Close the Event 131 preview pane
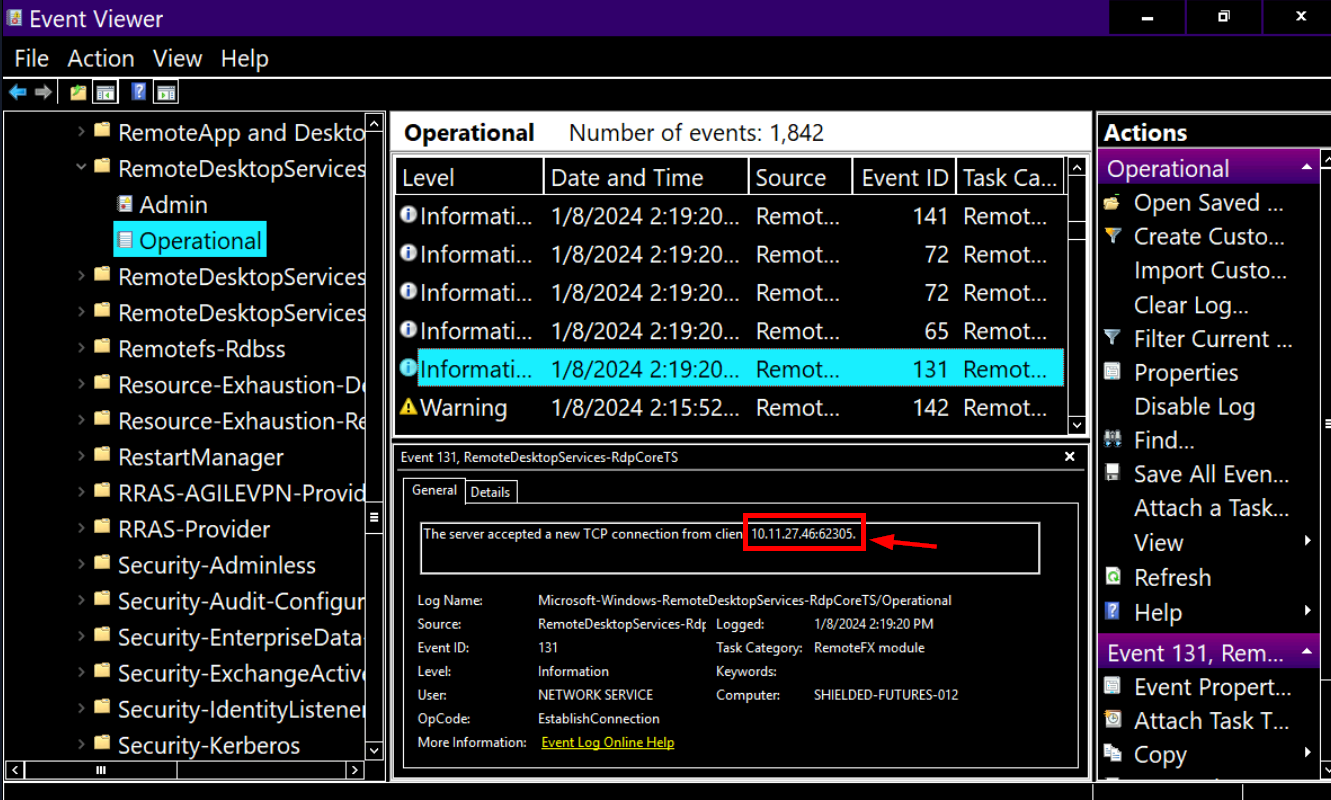Screen dimensions: 1331x800 pos(1069,457)
